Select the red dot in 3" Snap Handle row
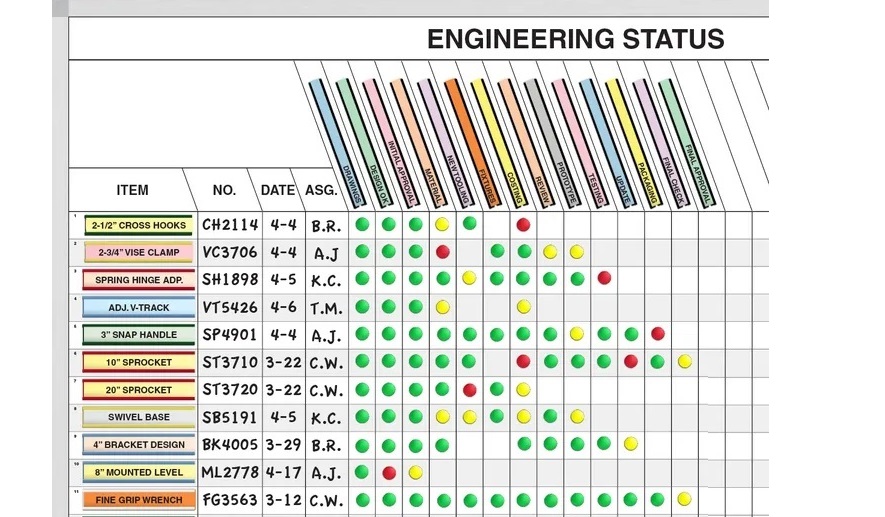 (657, 334)
